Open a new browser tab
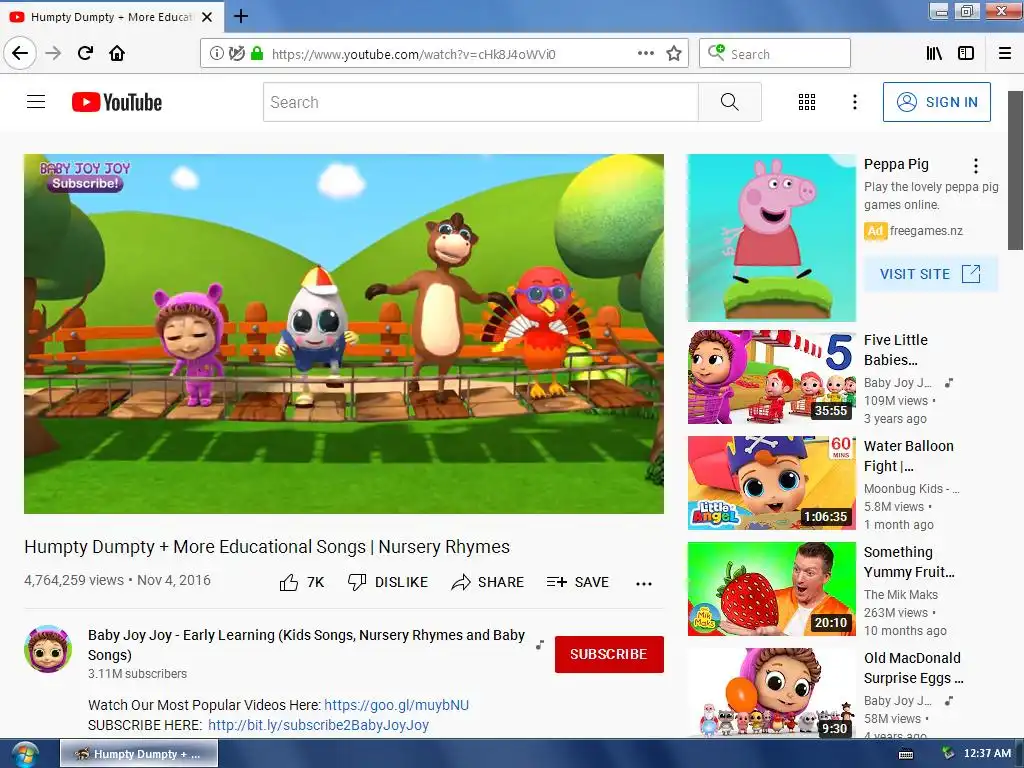The height and width of the screenshot is (768, 1024). click(x=241, y=16)
